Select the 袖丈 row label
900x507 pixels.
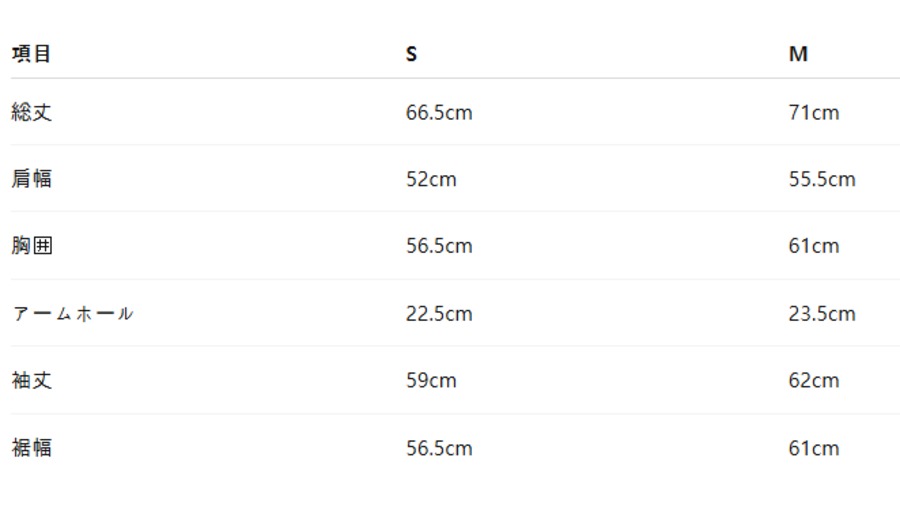31,380
